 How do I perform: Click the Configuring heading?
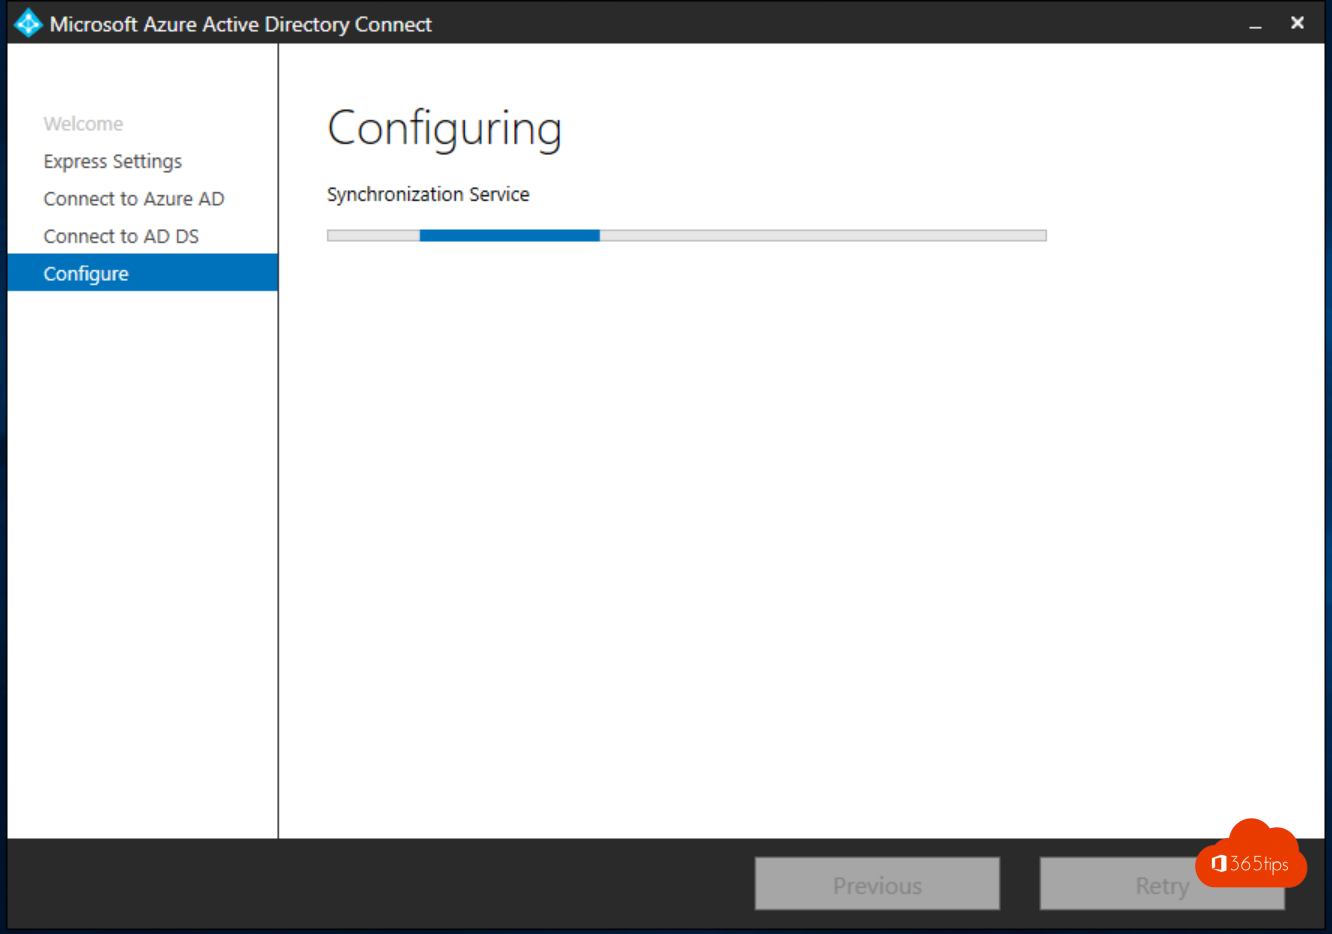[x=445, y=130]
